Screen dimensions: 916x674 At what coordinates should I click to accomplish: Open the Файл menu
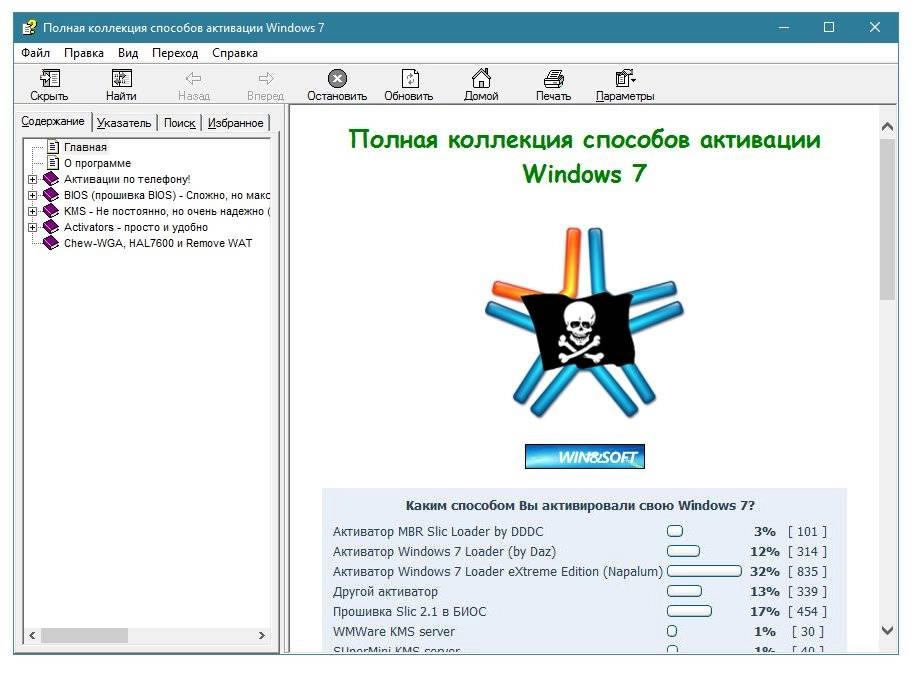[36, 53]
